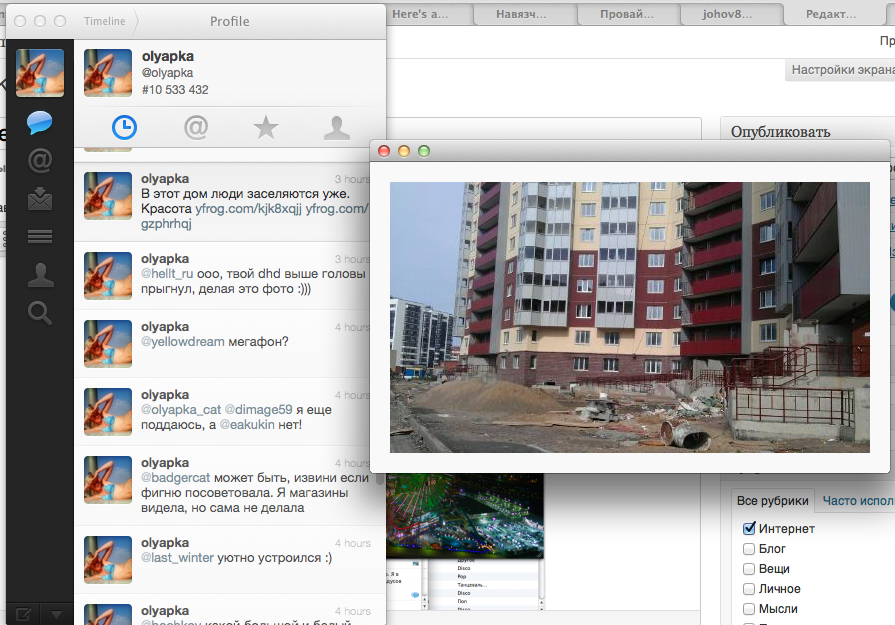The height and width of the screenshot is (625, 895).
Task: Click avatar on 'уютно устроился' tweet
Action: click(108, 559)
